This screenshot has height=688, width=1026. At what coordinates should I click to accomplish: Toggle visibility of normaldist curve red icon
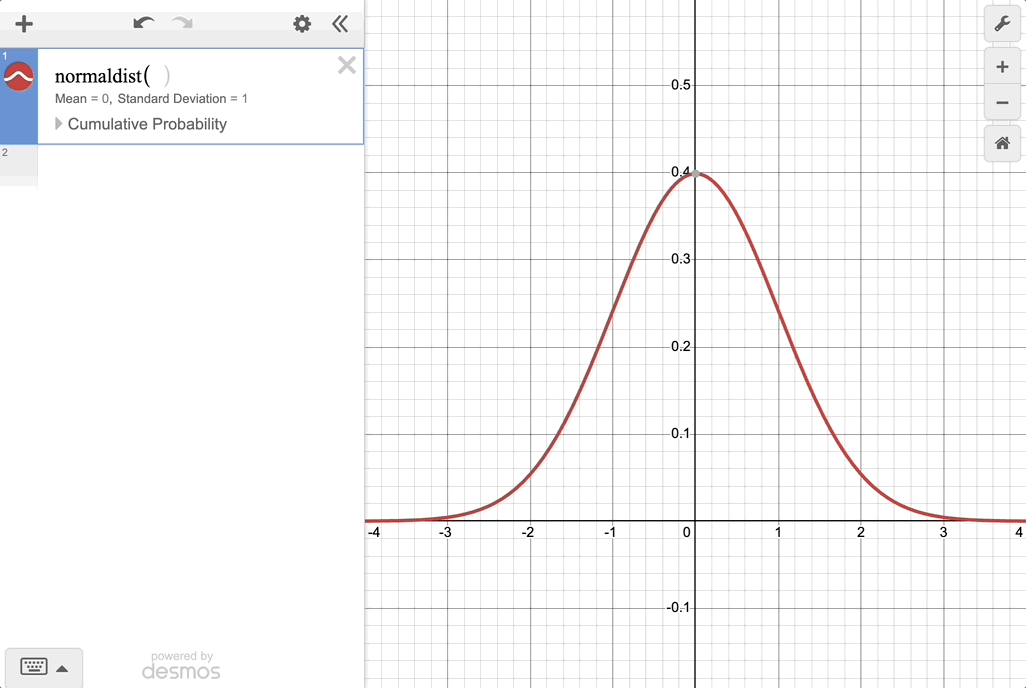click(19, 76)
